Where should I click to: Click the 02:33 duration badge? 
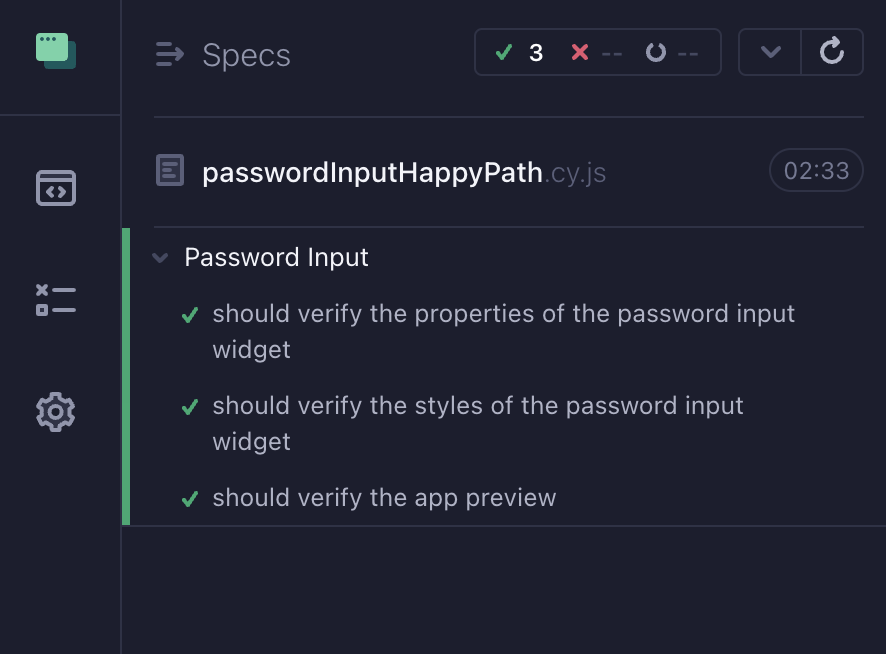coord(816,170)
